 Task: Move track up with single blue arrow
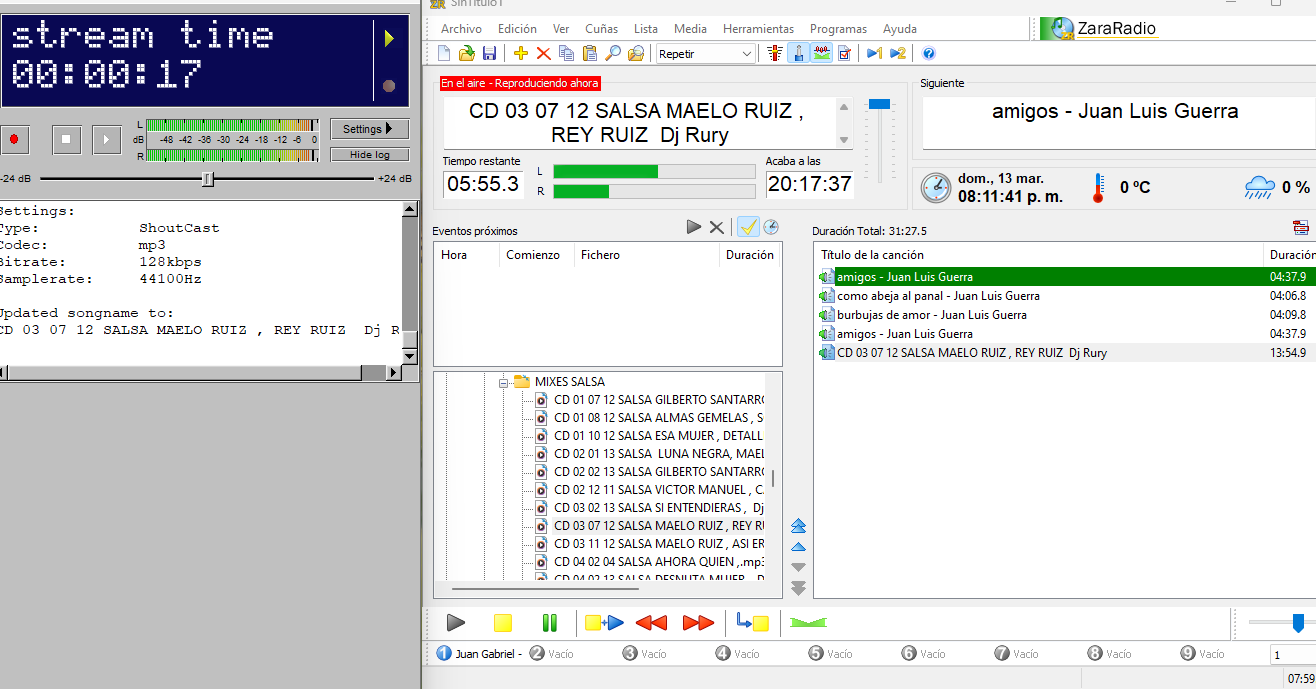[798, 547]
